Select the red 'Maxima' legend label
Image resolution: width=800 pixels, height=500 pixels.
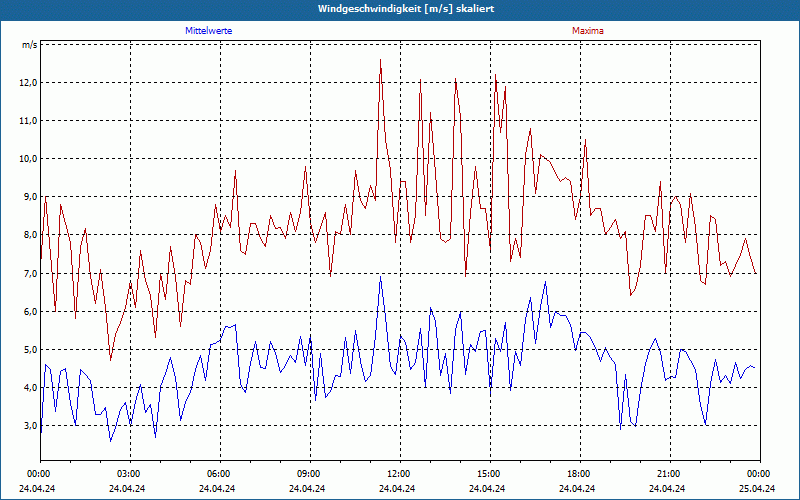coord(588,31)
